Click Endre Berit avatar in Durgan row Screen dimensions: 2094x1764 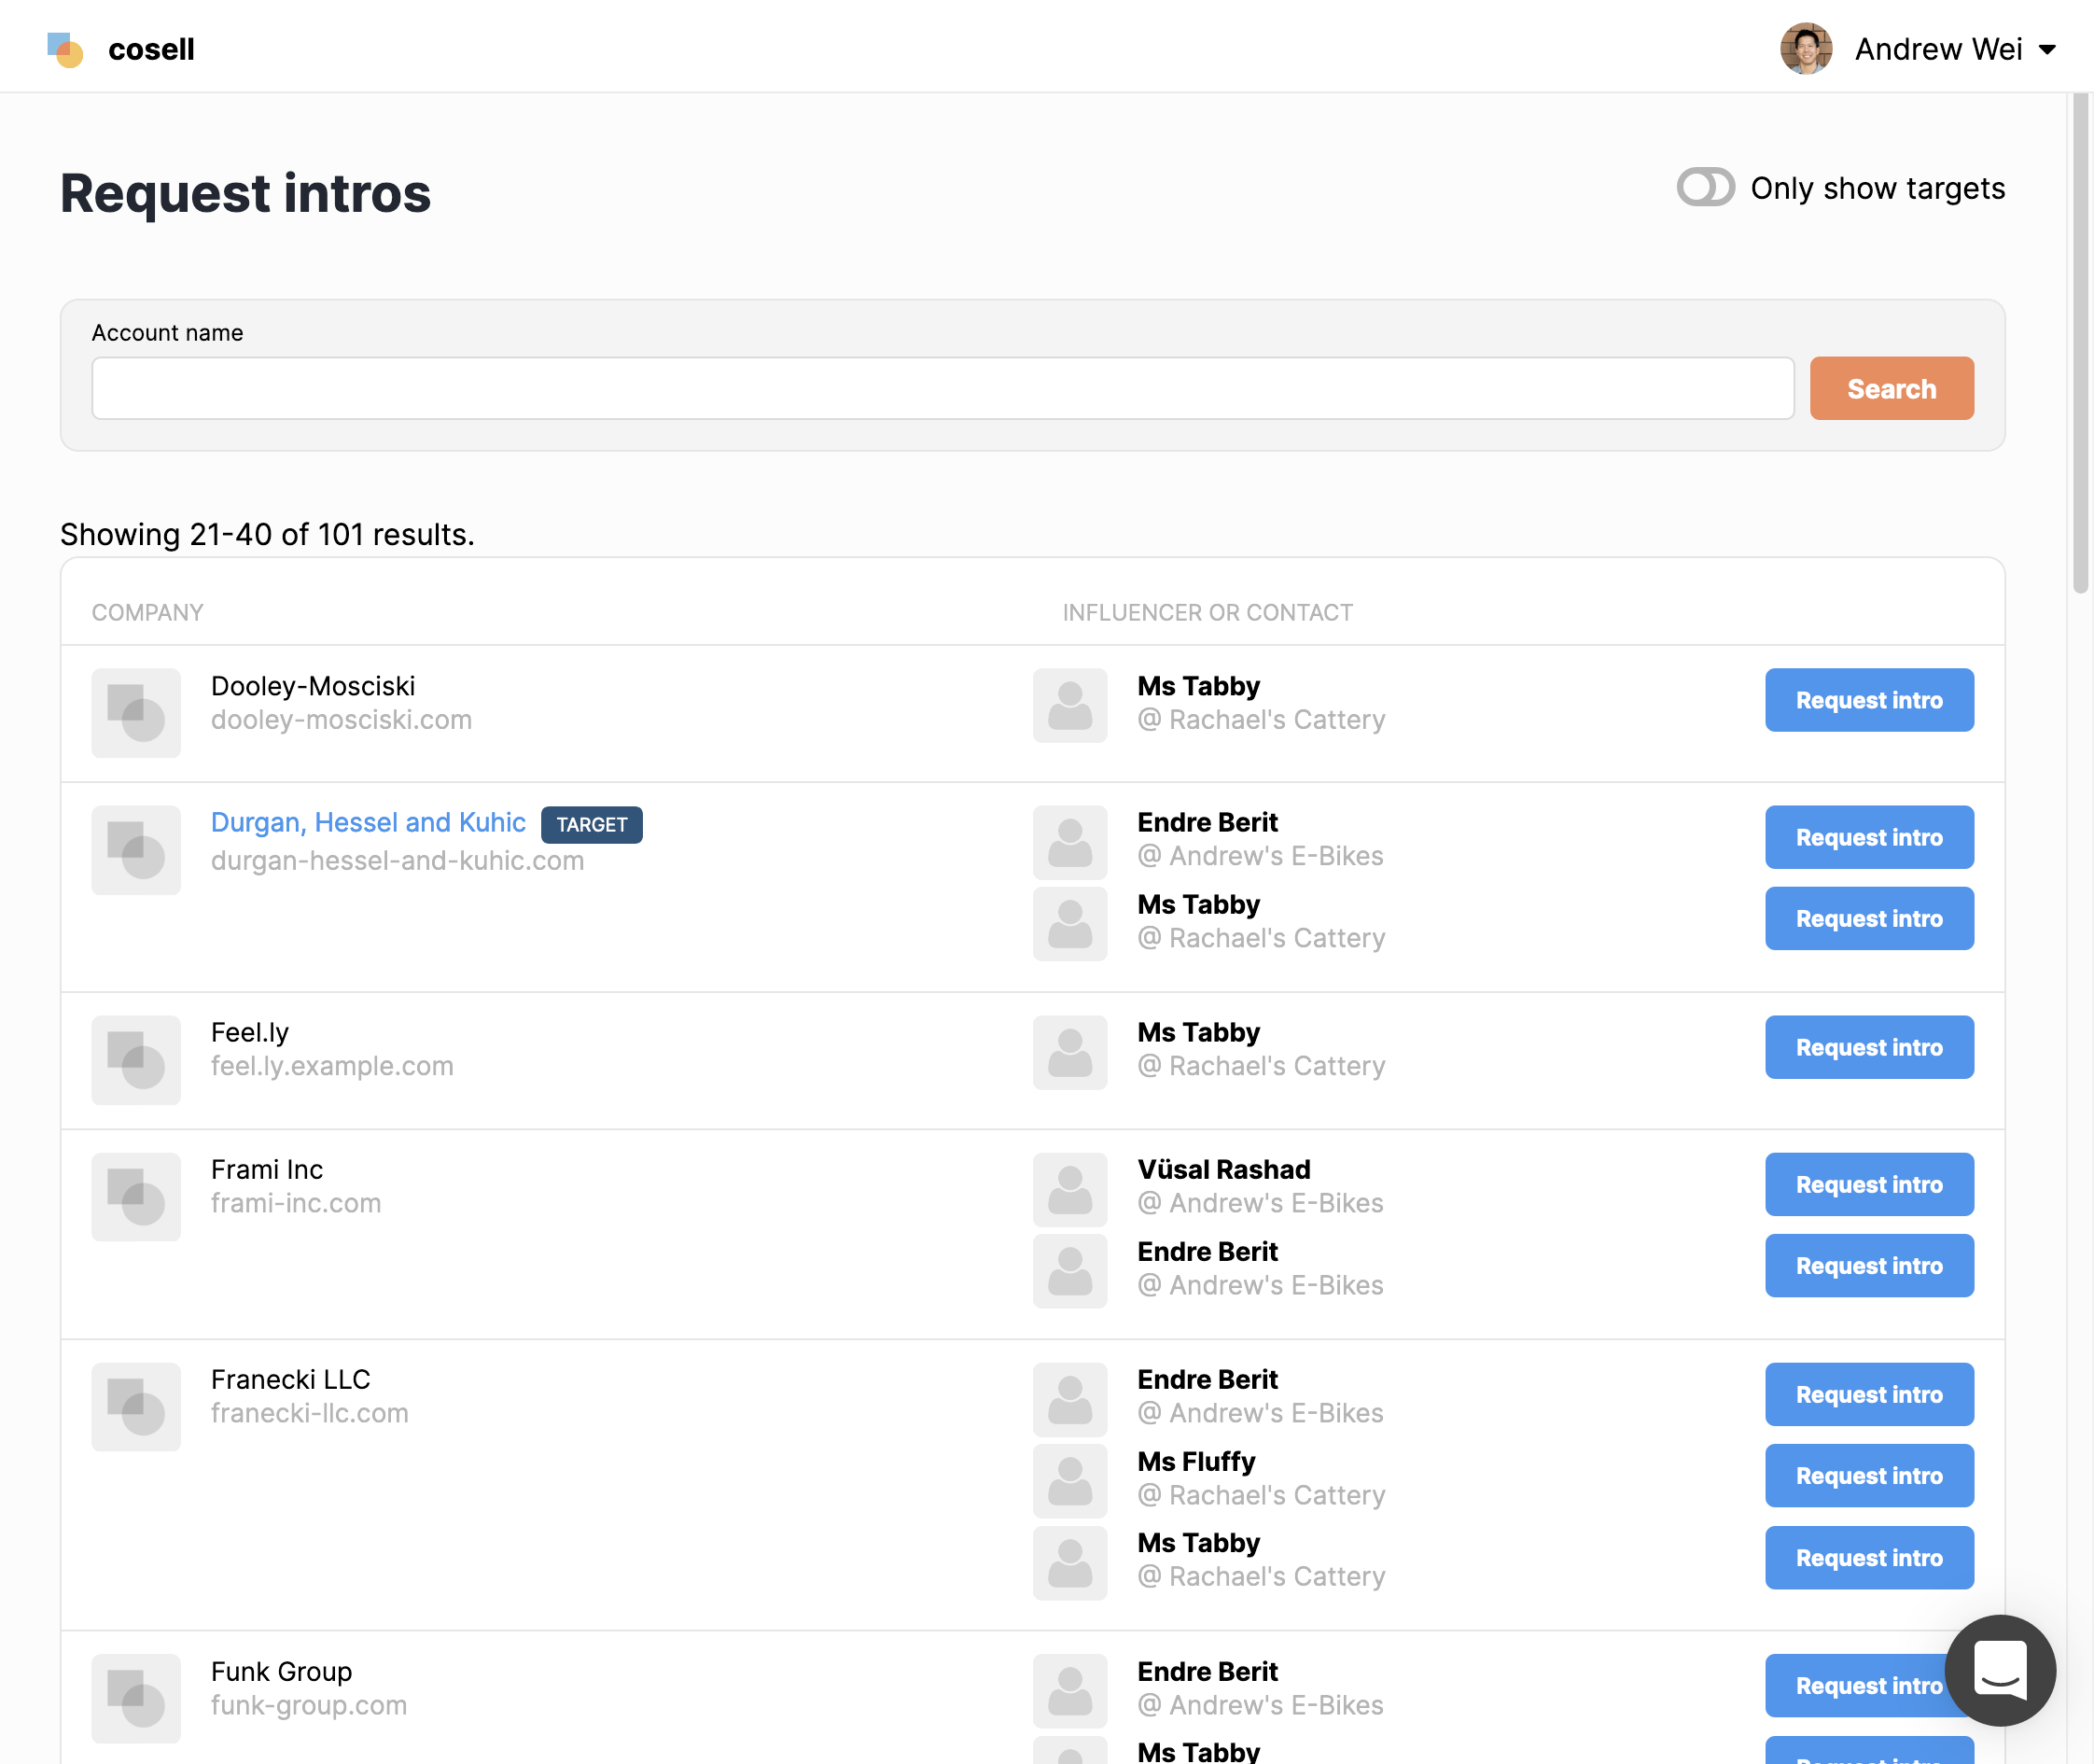[x=1069, y=842]
